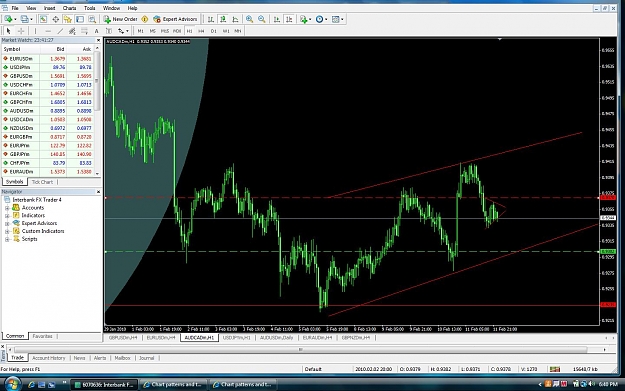Switch timeframe to M15
625x391 pixels.
coord(165,31)
